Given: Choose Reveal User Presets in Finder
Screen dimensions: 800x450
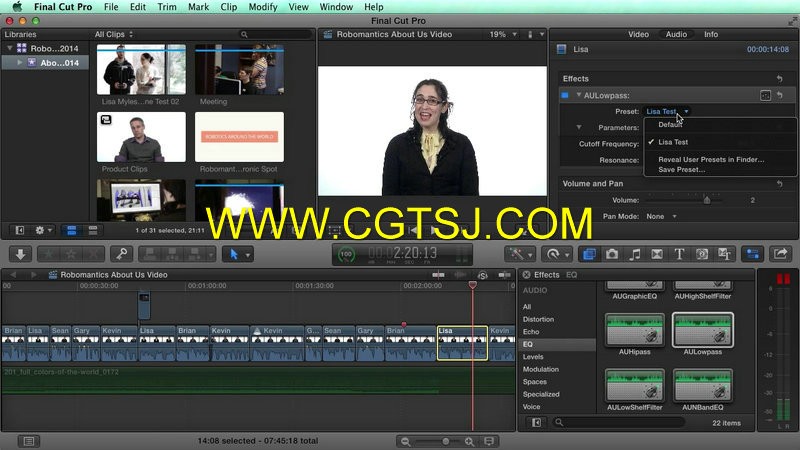Looking at the screenshot, I should 711,159.
